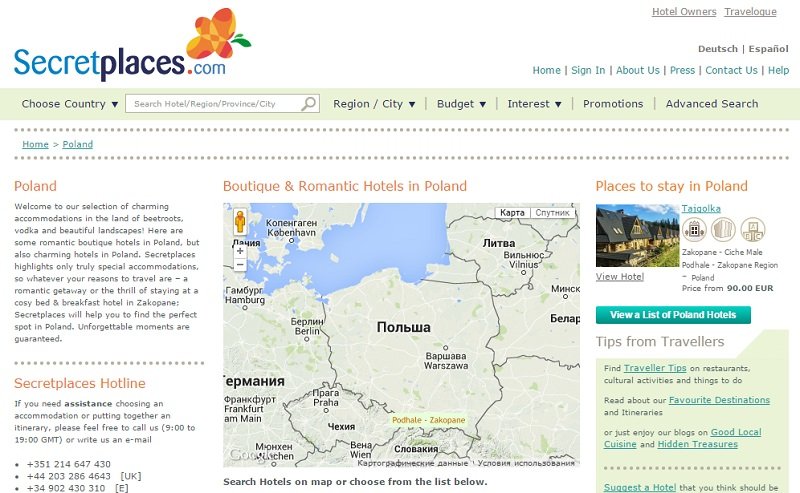Click View a List of Poland Hotels
Viewport: 800px width, 493px height.
pyautogui.click(x=673, y=315)
